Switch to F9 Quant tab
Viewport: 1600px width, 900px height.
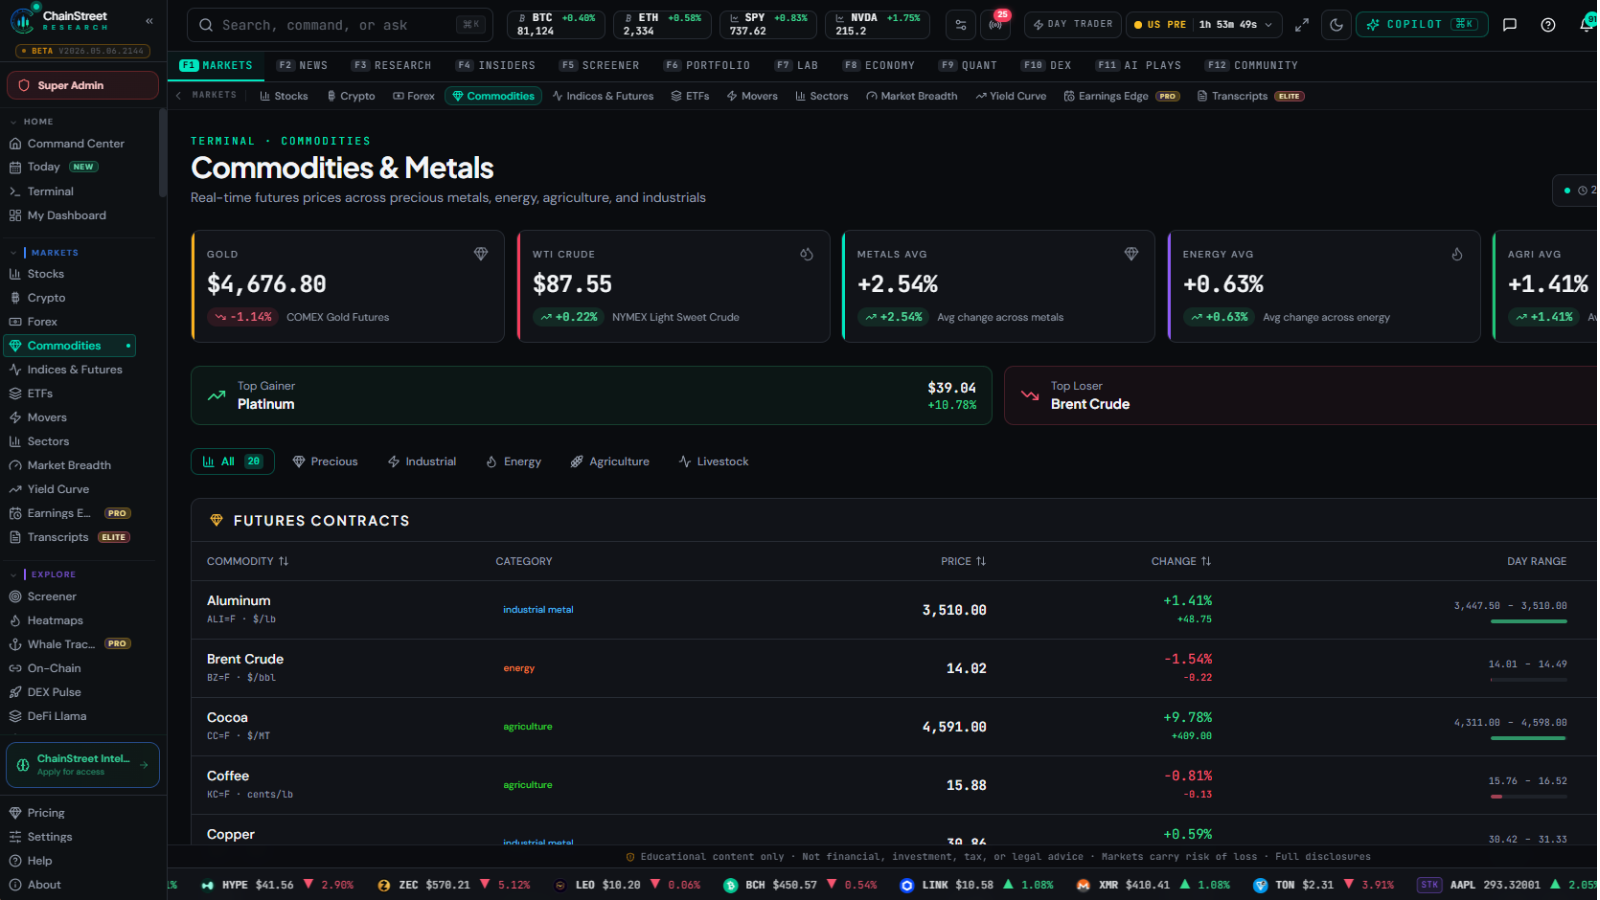click(x=968, y=65)
